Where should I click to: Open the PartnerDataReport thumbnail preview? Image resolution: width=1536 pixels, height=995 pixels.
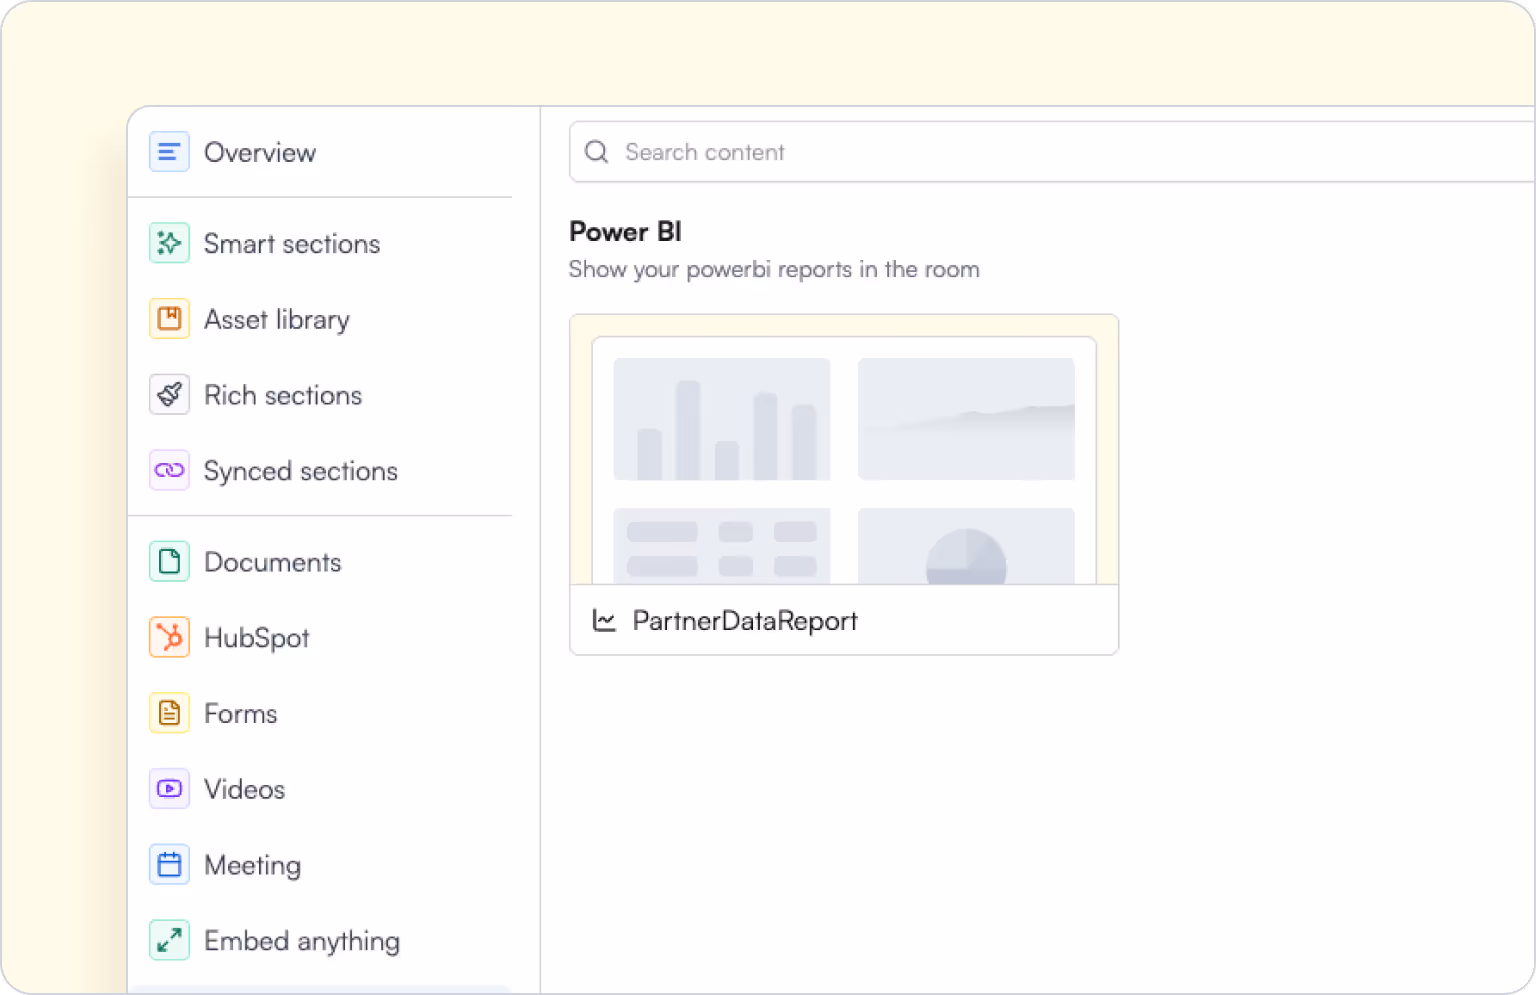tap(844, 450)
